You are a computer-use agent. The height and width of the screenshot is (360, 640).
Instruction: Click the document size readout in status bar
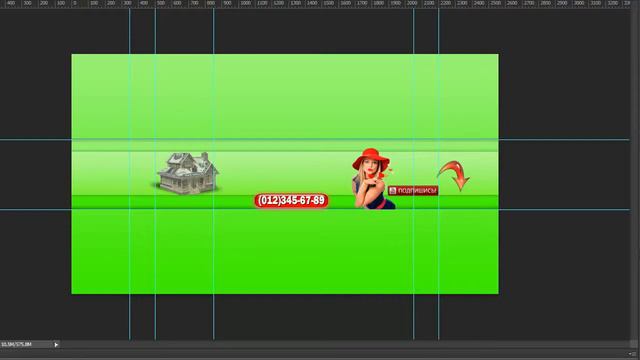point(17,345)
